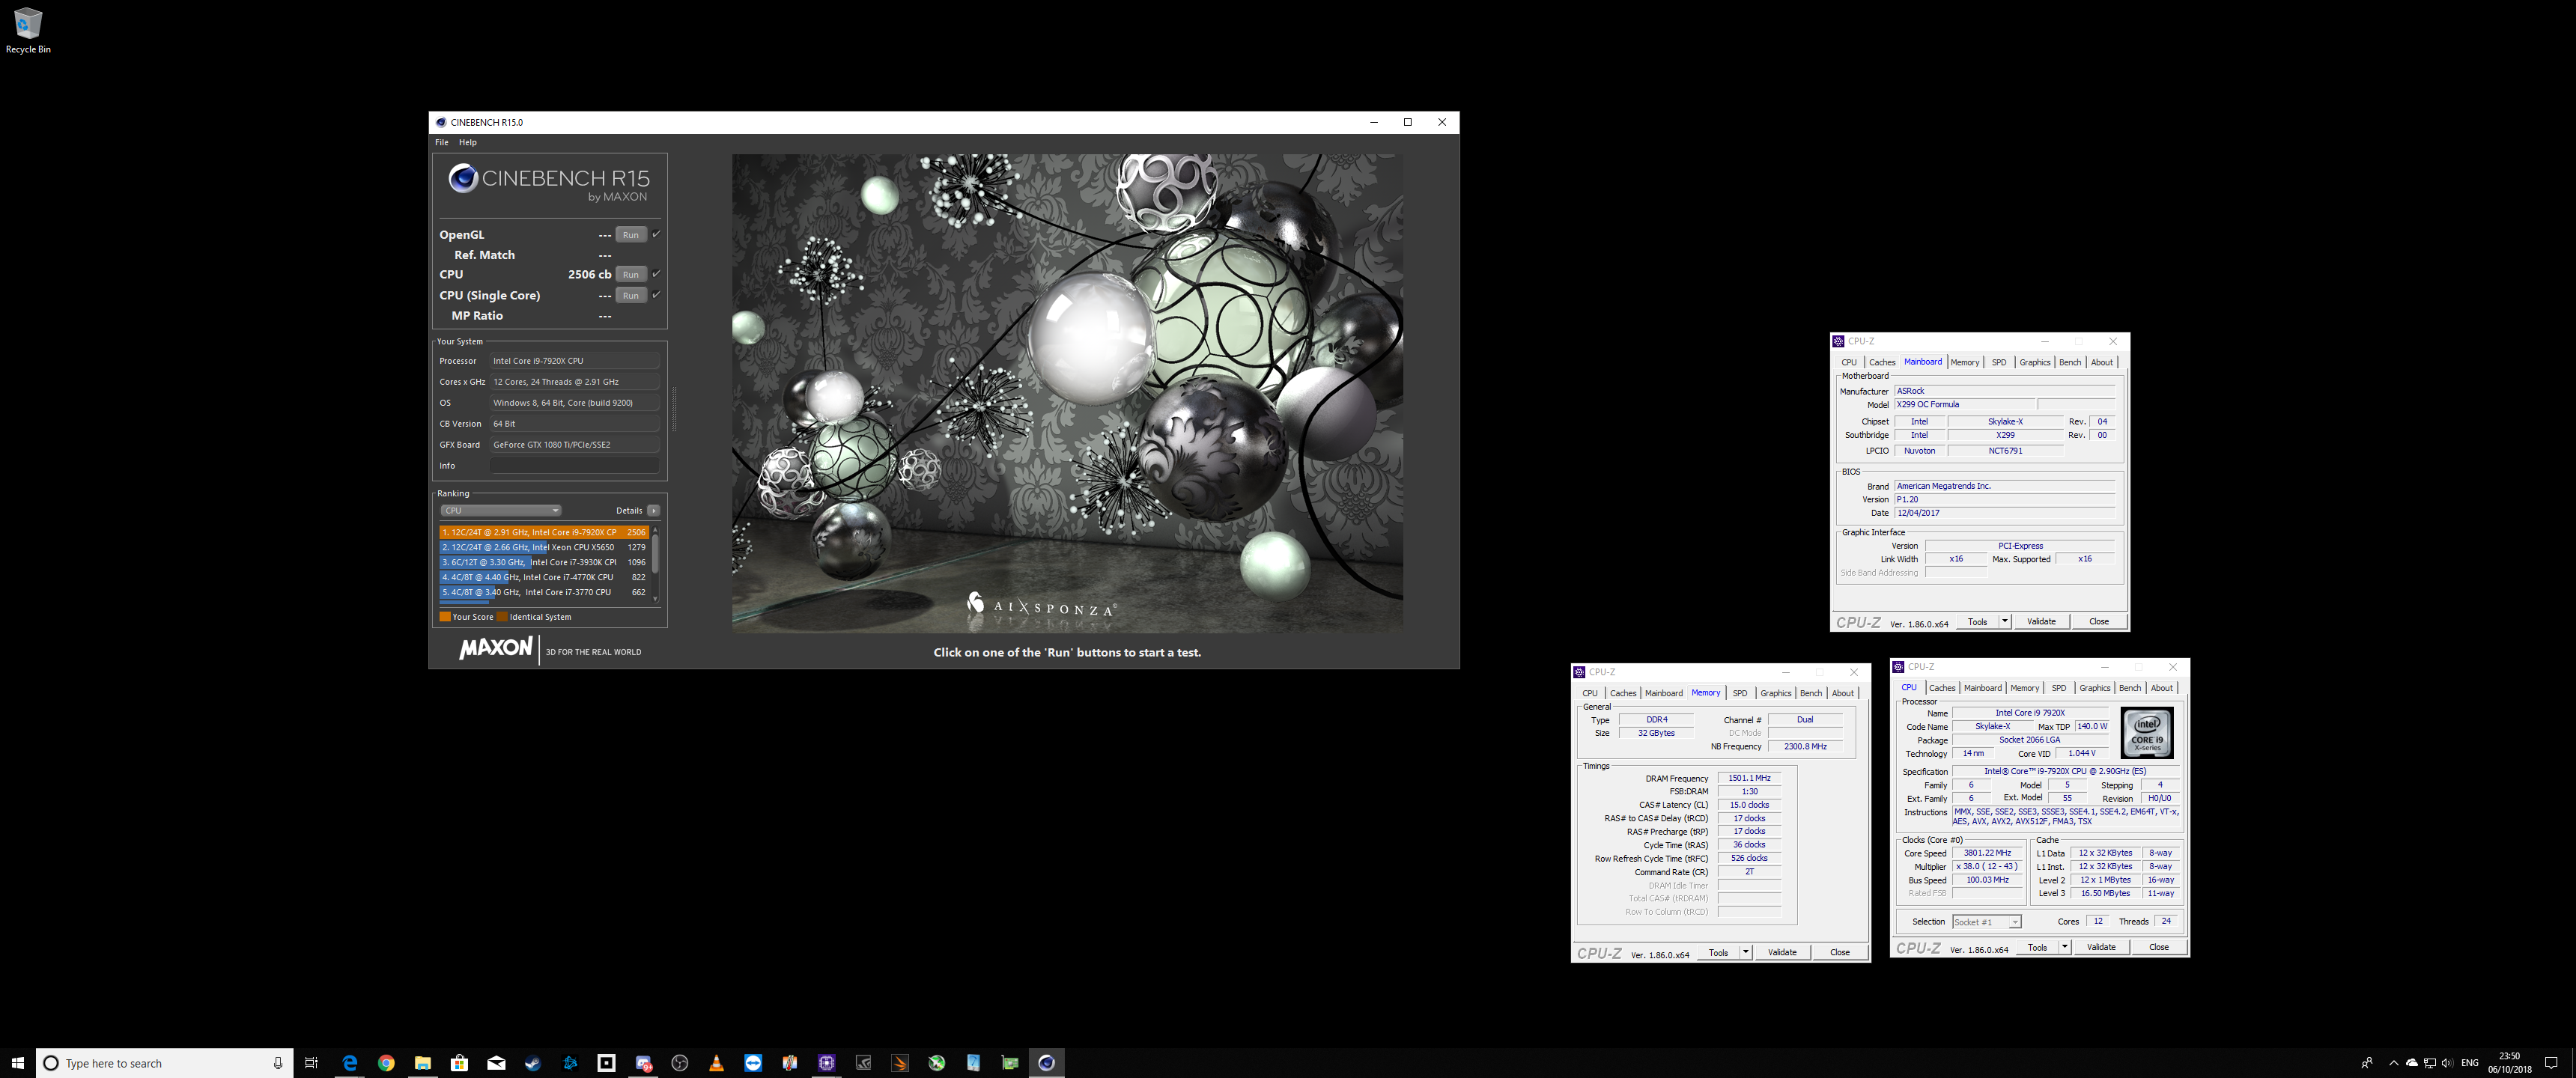Open Discord with the 9+ badge

(x=644, y=1063)
